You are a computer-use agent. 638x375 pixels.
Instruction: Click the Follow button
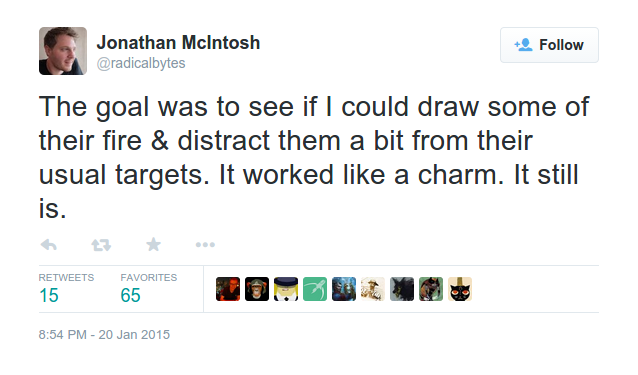pos(549,45)
